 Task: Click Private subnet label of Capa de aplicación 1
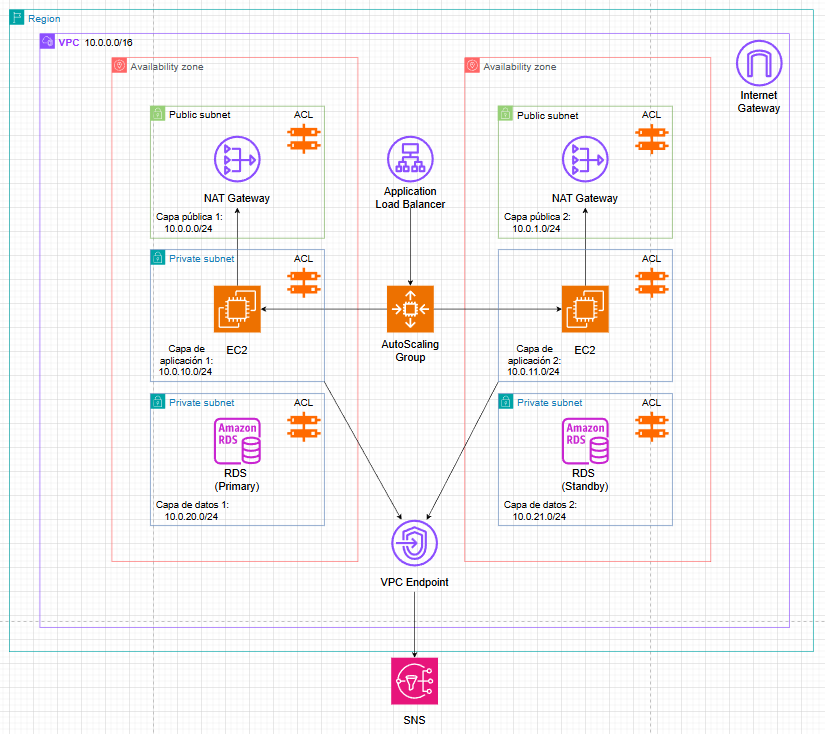(x=202, y=258)
